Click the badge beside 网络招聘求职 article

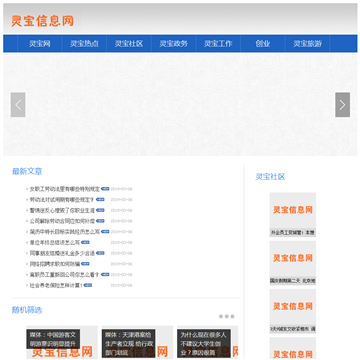[x=85, y=264]
